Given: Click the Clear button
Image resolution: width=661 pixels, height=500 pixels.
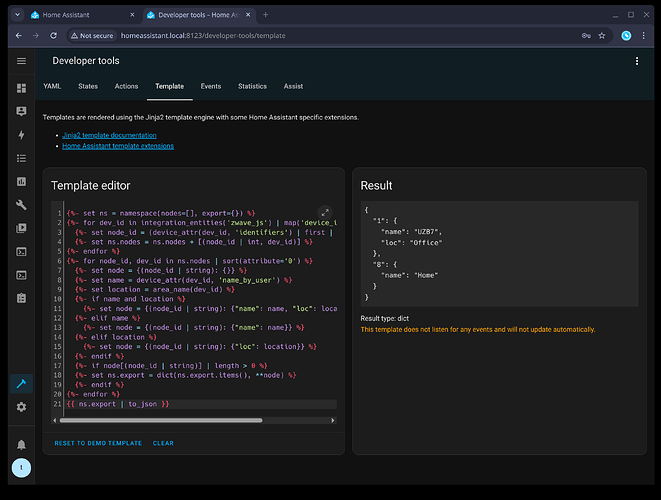Looking at the screenshot, I should (x=163, y=443).
